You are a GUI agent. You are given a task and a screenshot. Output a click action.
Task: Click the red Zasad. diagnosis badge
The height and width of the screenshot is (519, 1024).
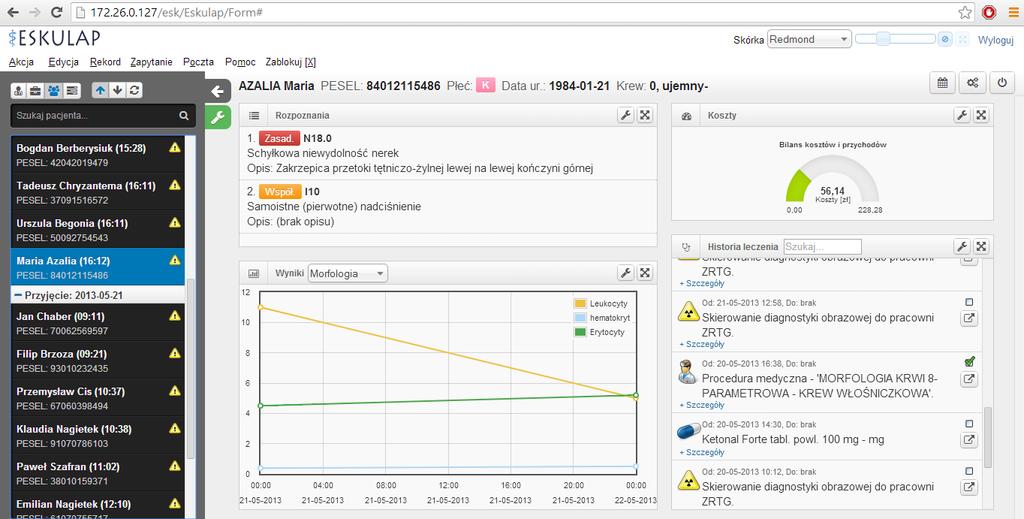click(x=280, y=138)
